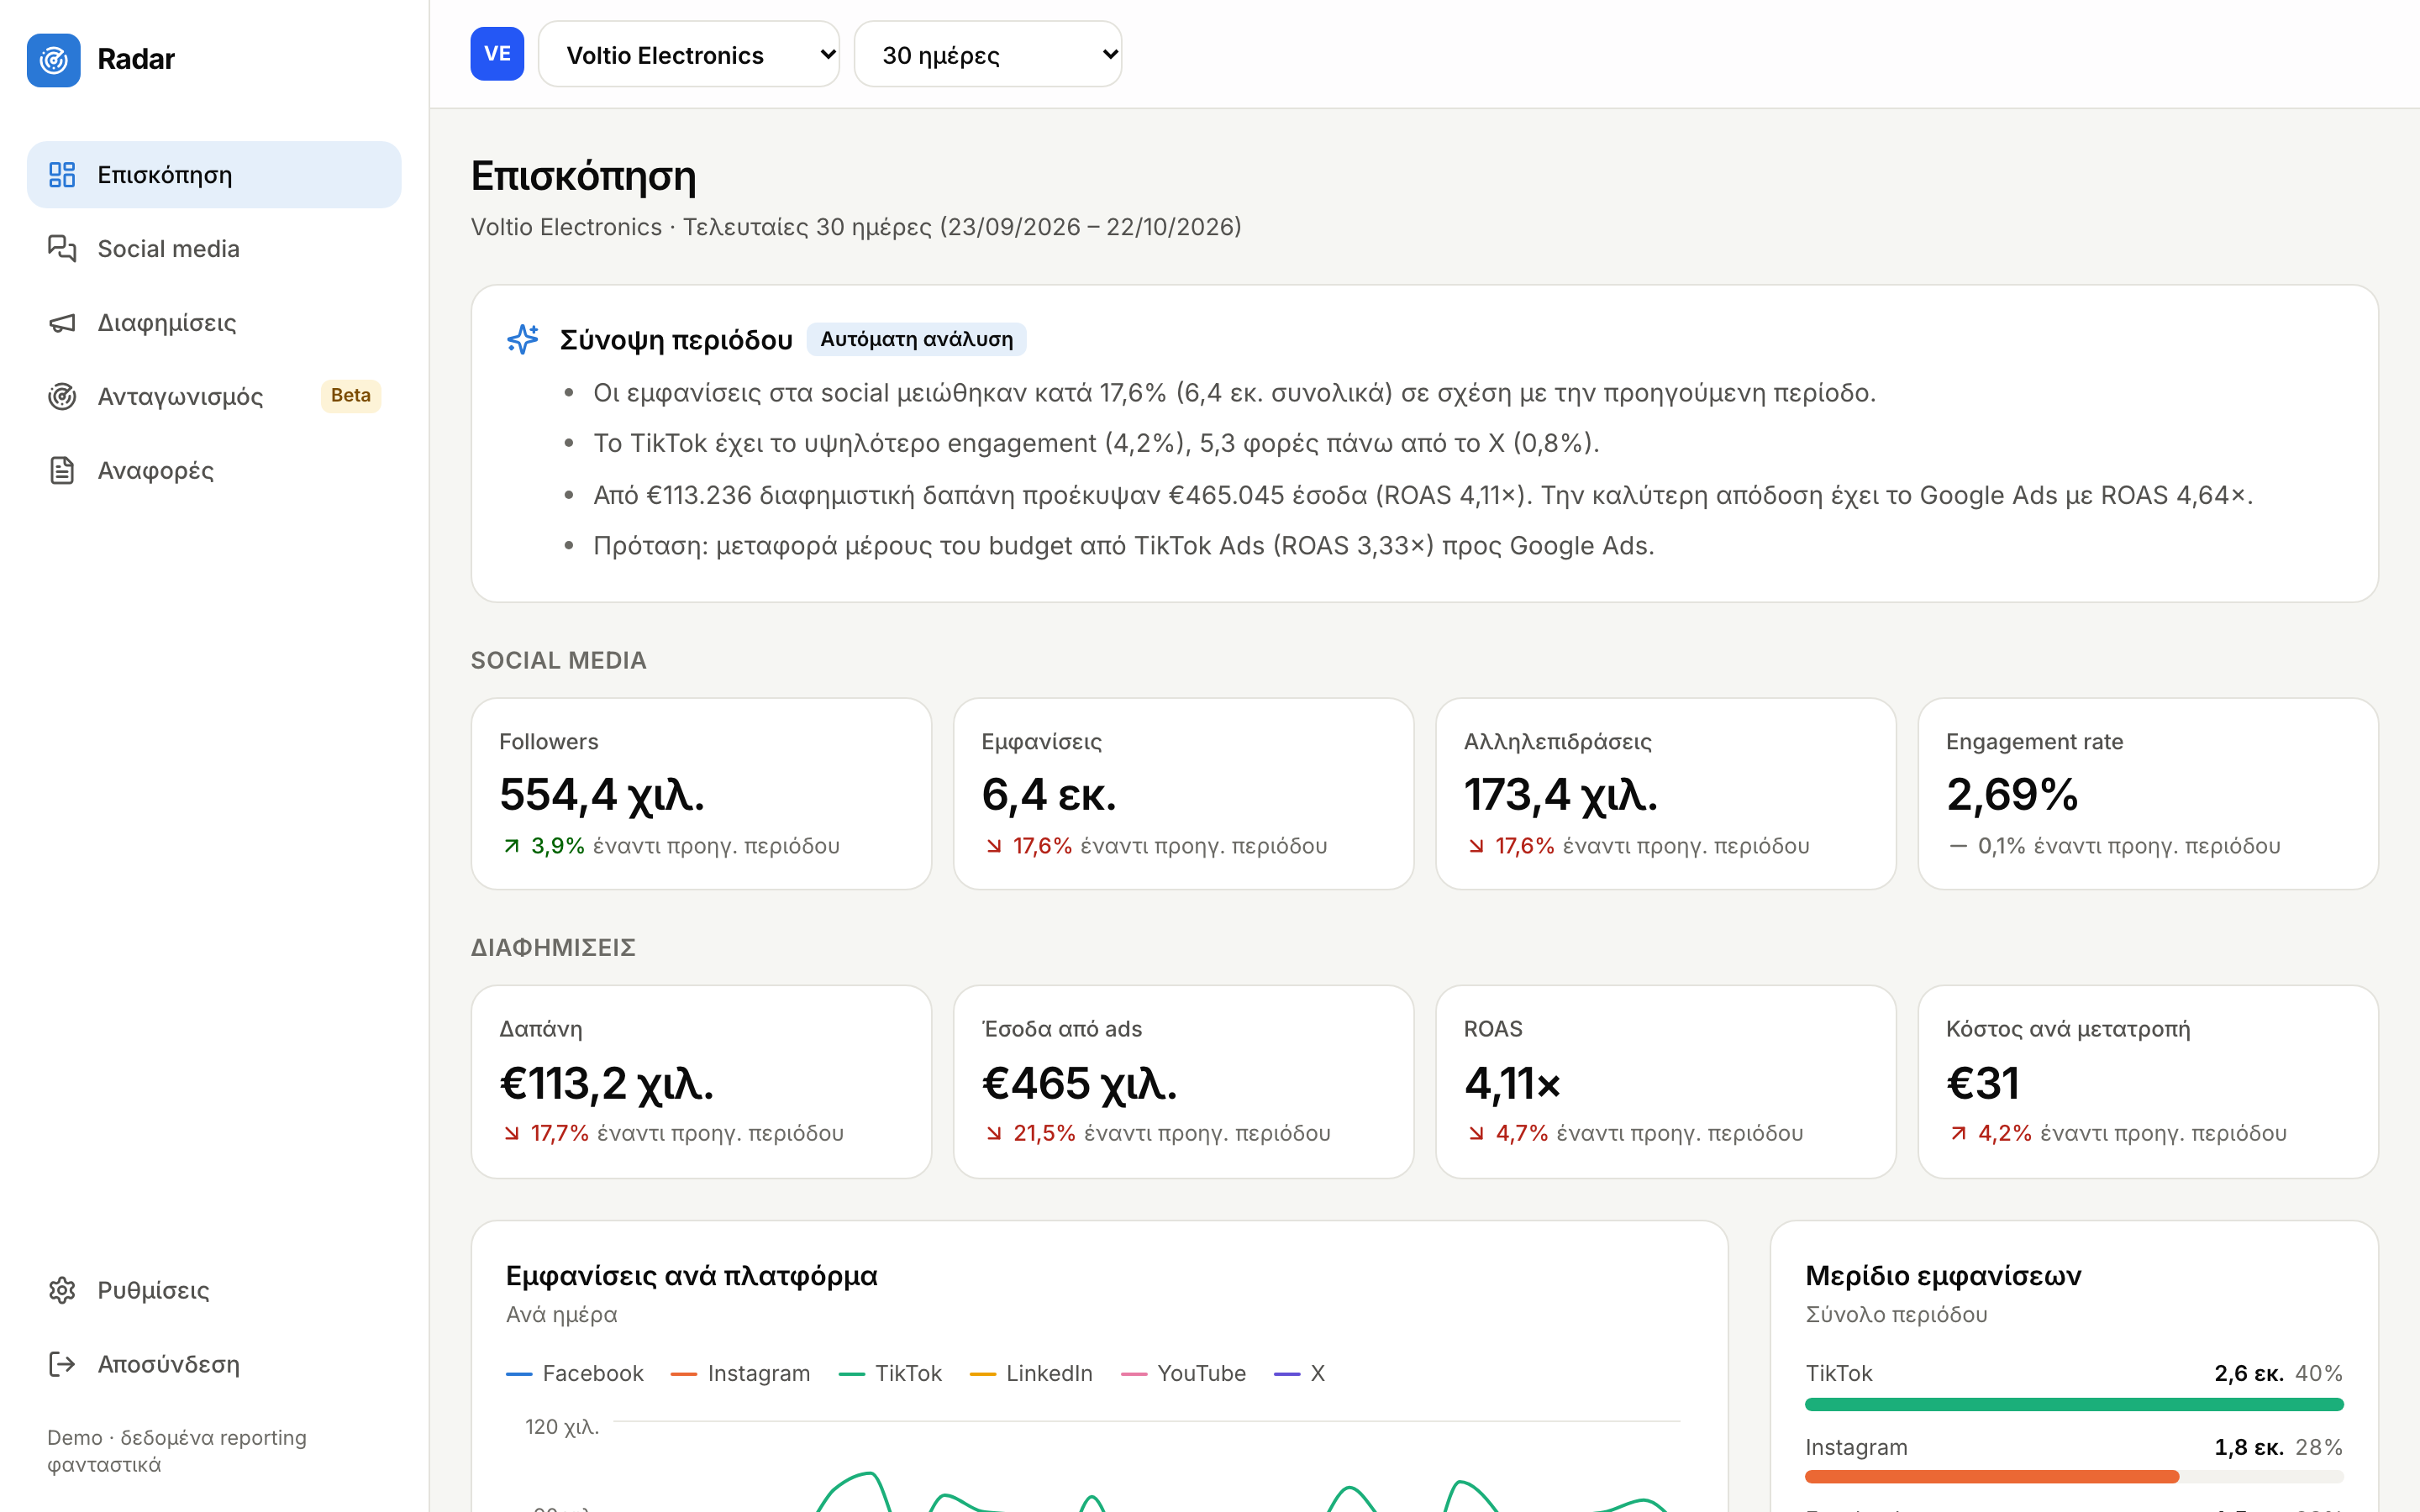Toggle the X series in chart legend
The width and height of the screenshot is (2420, 1512).
click(1300, 1374)
